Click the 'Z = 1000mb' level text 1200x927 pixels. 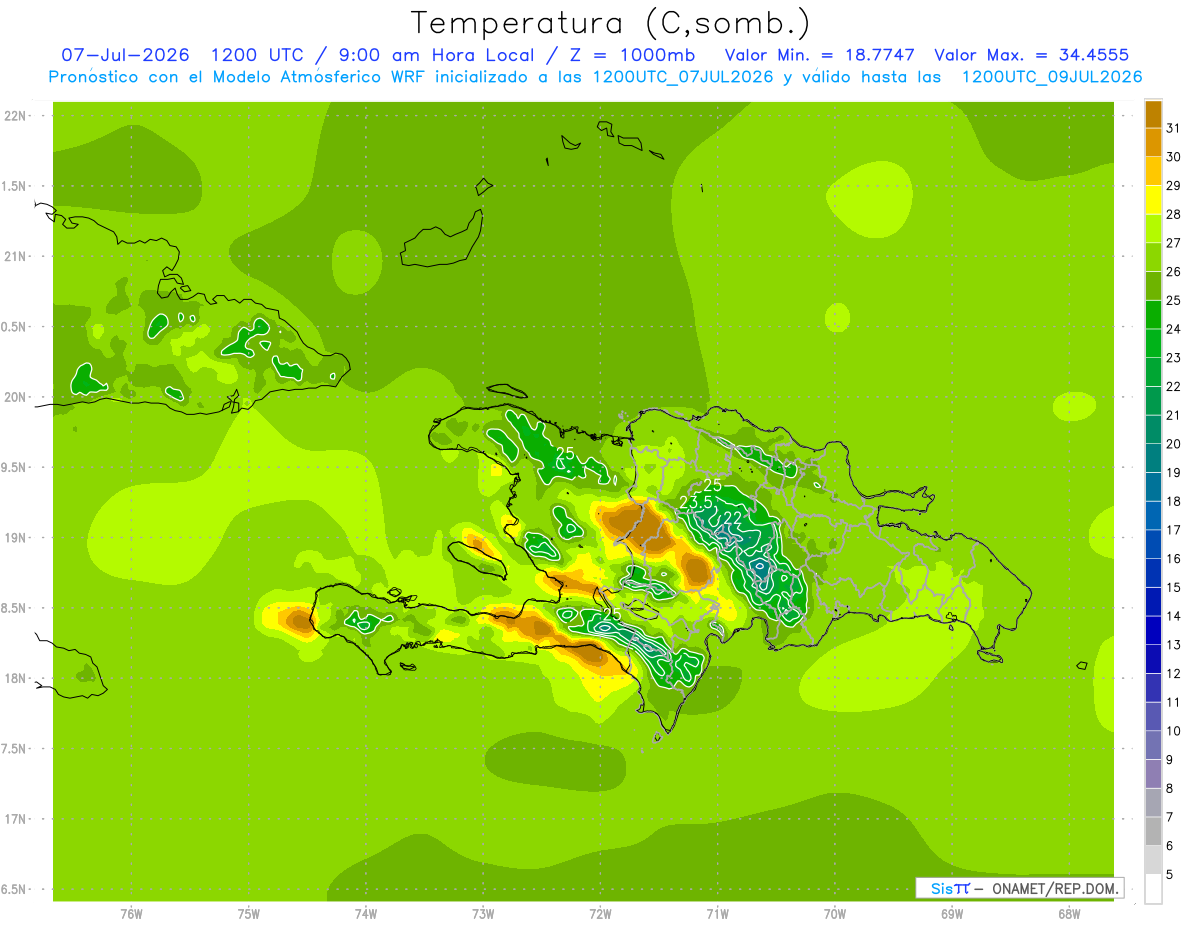[635, 55]
